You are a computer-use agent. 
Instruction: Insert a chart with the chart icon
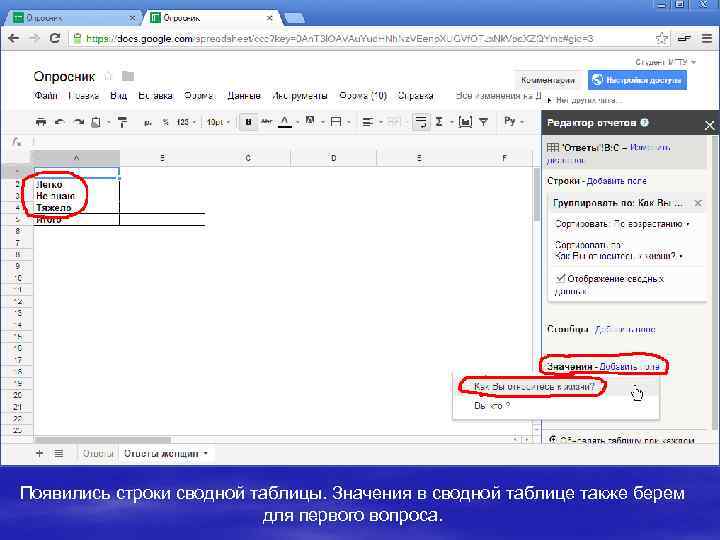(465, 122)
